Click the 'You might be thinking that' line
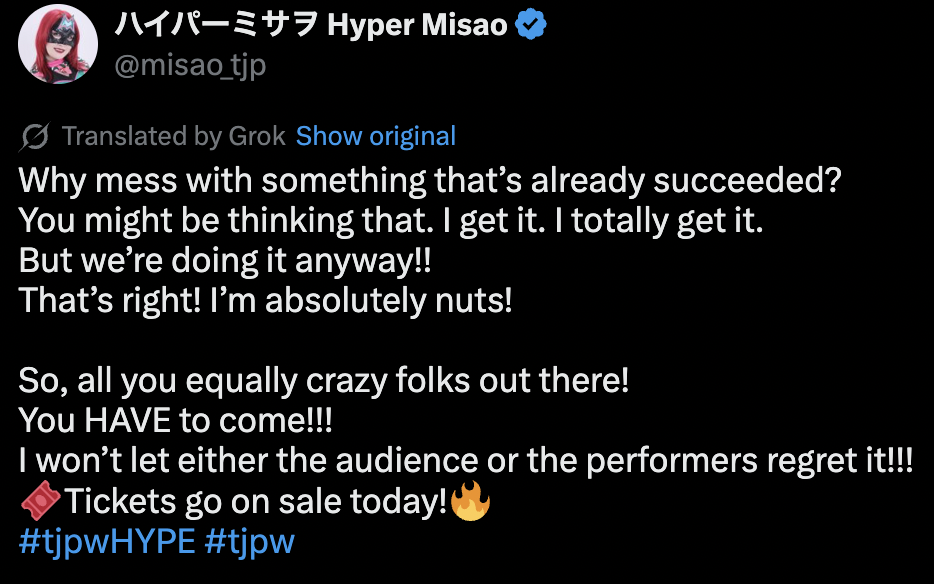Image resolution: width=934 pixels, height=584 pixels. [x=390, y=221]
